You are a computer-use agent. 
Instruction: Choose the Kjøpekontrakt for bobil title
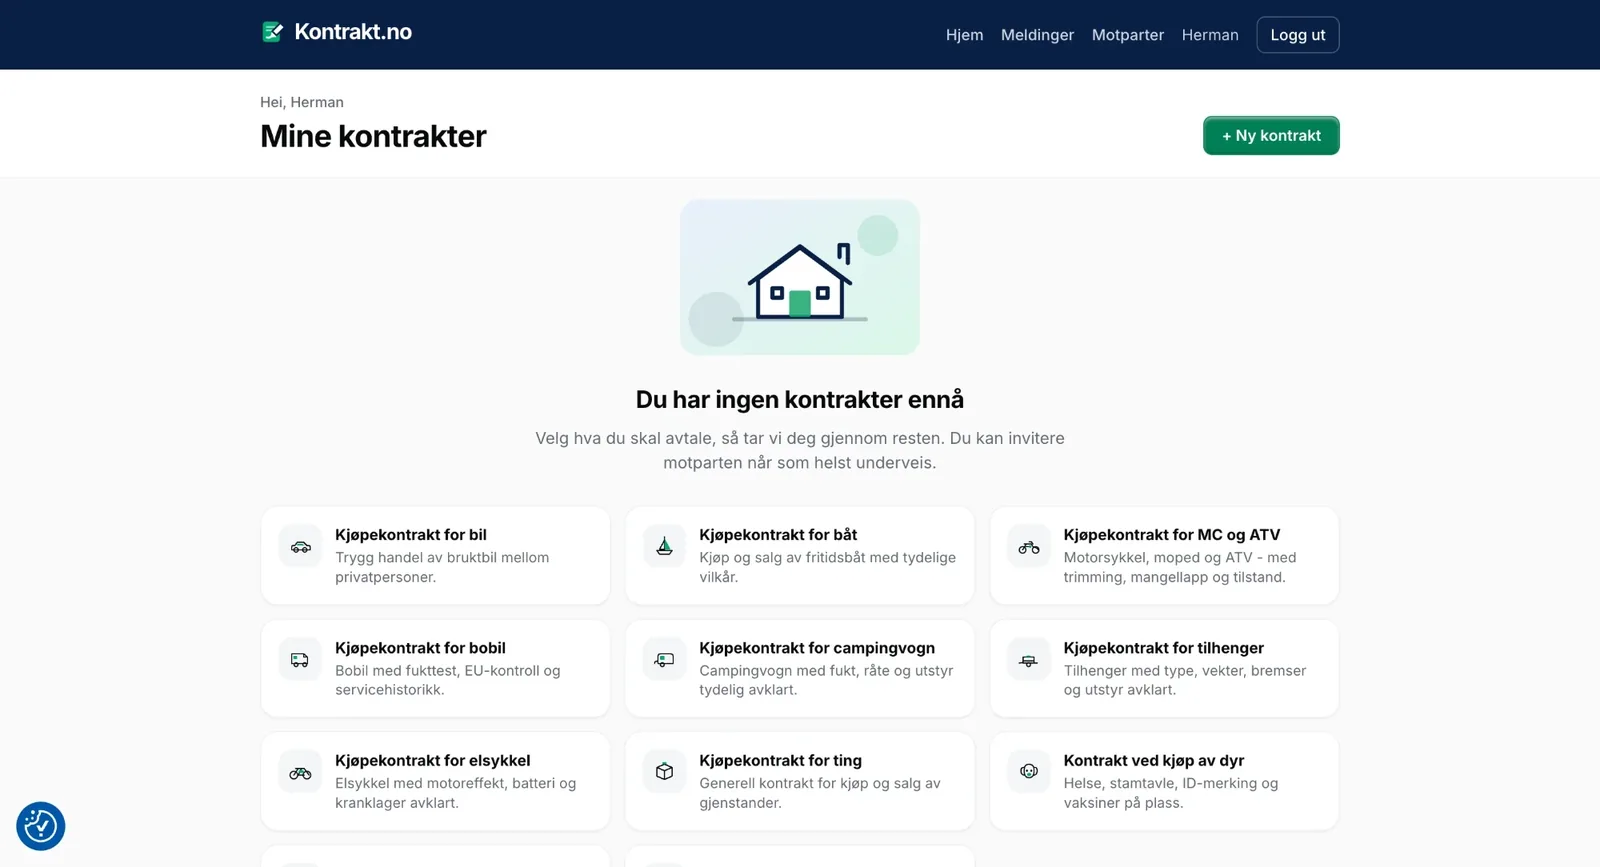[x=420, y=648]
